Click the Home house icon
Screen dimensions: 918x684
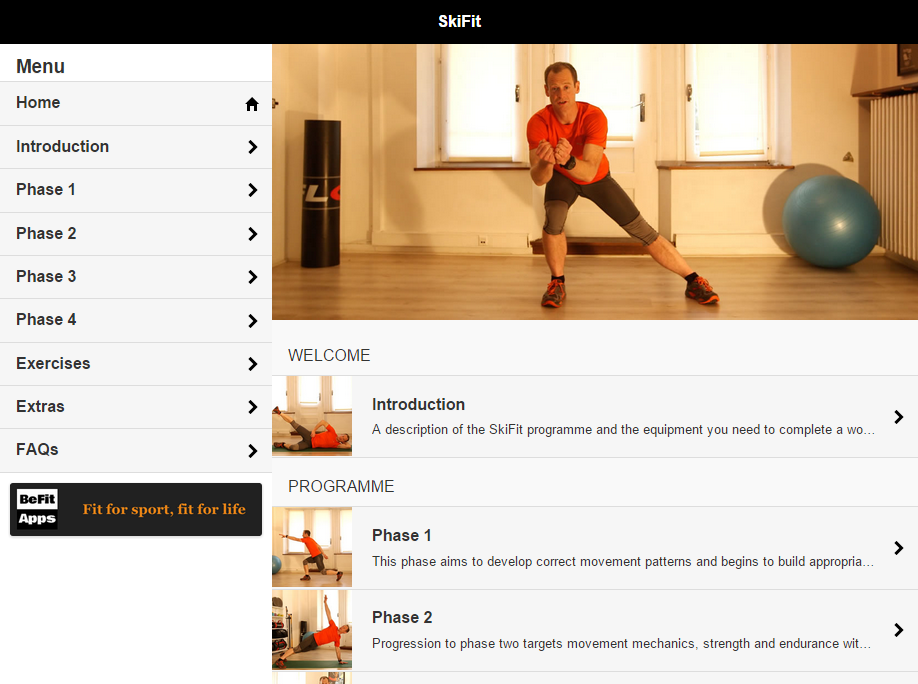252,104
